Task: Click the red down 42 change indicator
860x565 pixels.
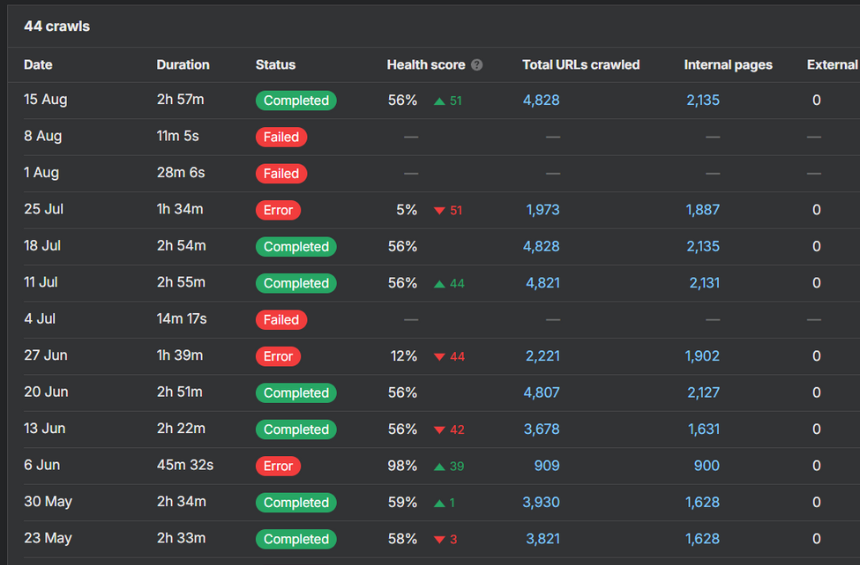Action: point(449,430)
